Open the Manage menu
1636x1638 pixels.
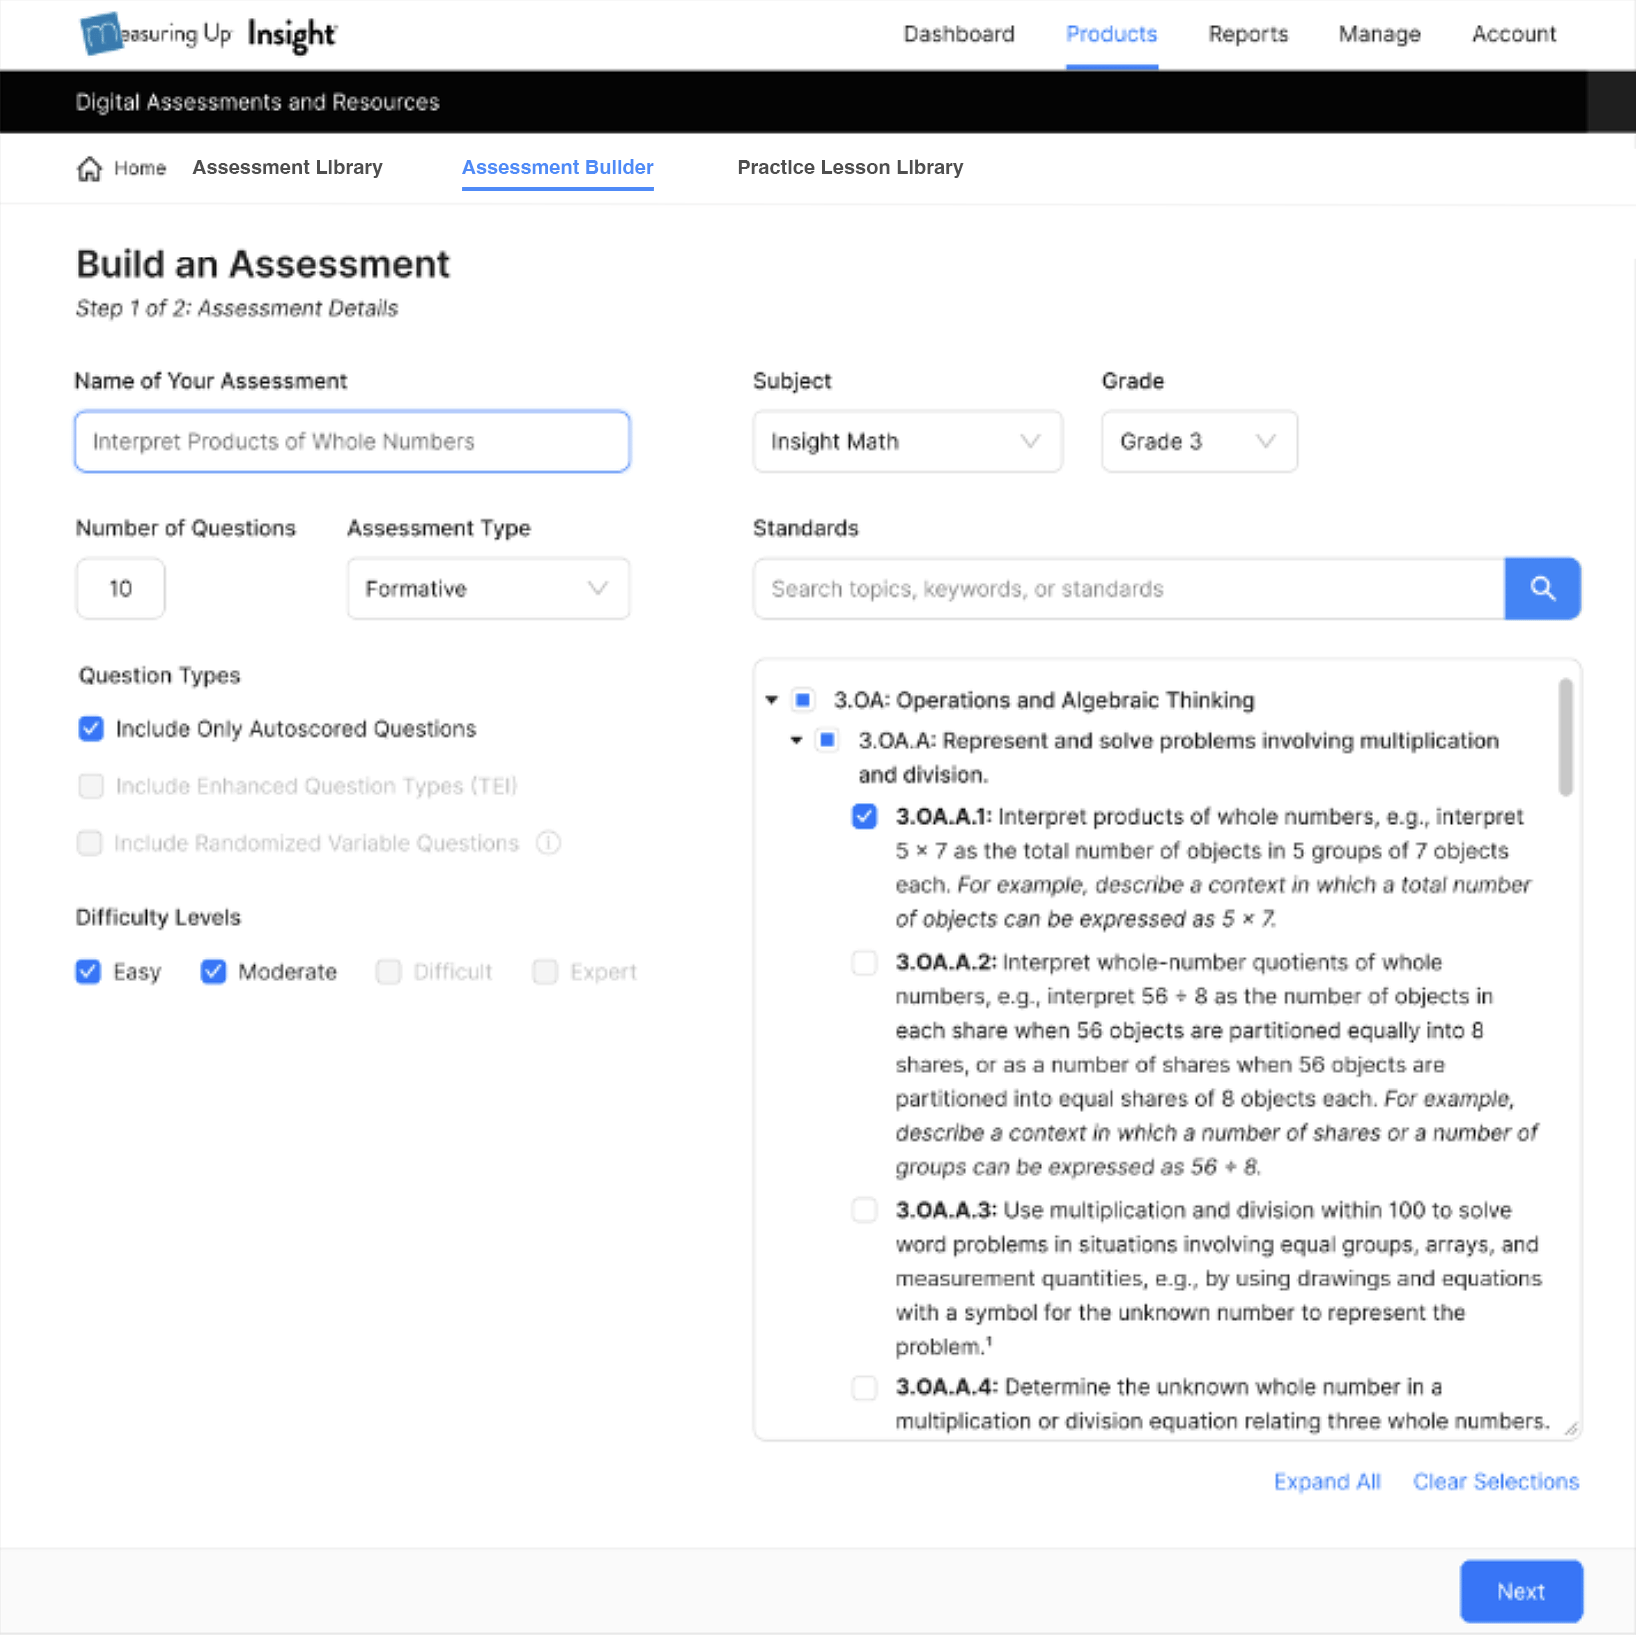1379,34
